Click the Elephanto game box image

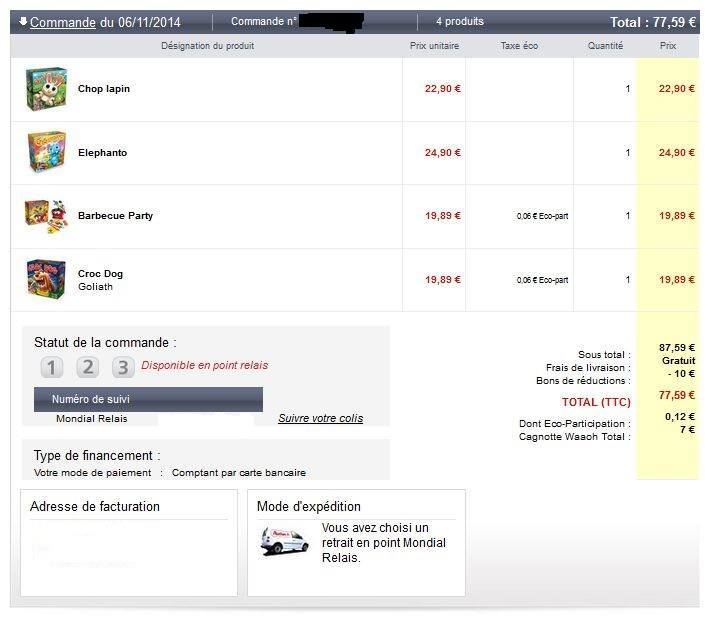46,153
